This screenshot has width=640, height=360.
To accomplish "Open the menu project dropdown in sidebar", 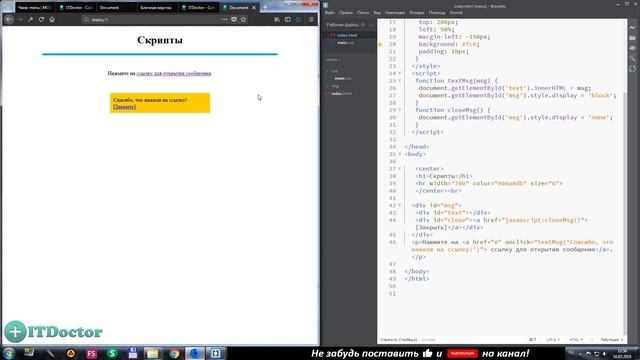I will click(x=333, y=60).
